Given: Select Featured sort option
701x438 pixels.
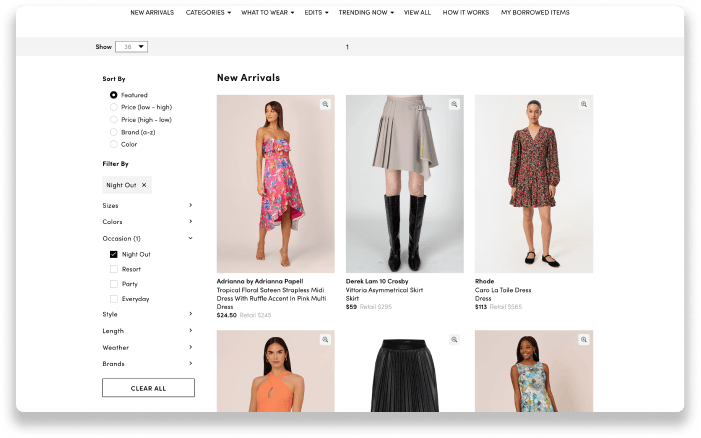Looking at the screenshot, I should coord(114,95).
